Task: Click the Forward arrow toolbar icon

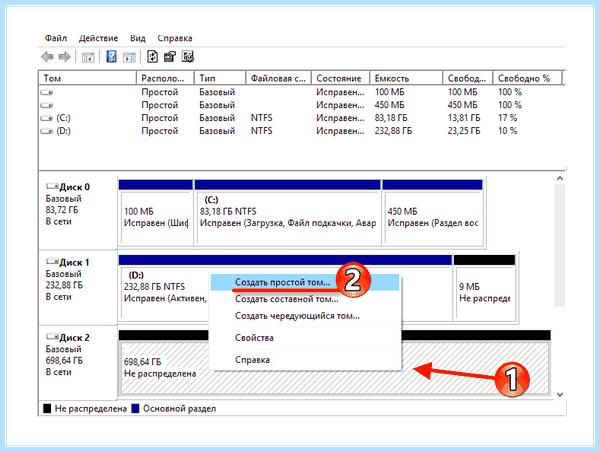Action: coord(64,57)
